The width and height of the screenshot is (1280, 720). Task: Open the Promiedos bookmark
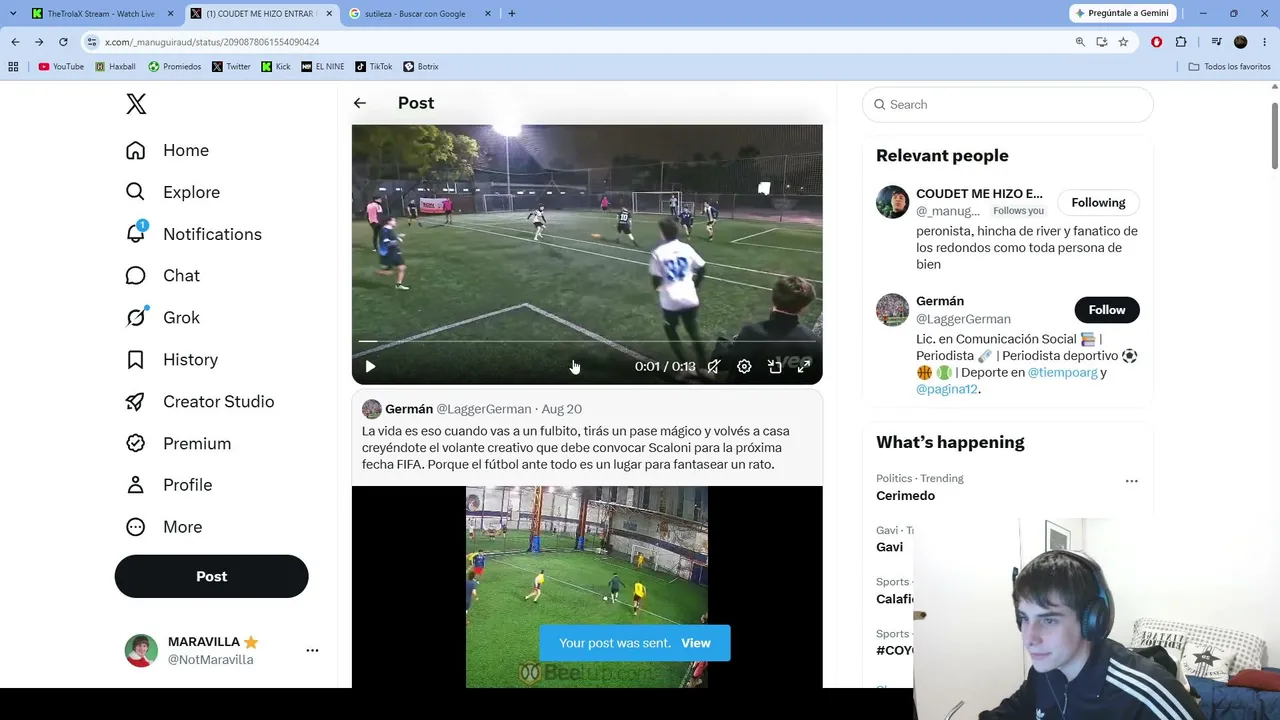[x=175, y=67]
